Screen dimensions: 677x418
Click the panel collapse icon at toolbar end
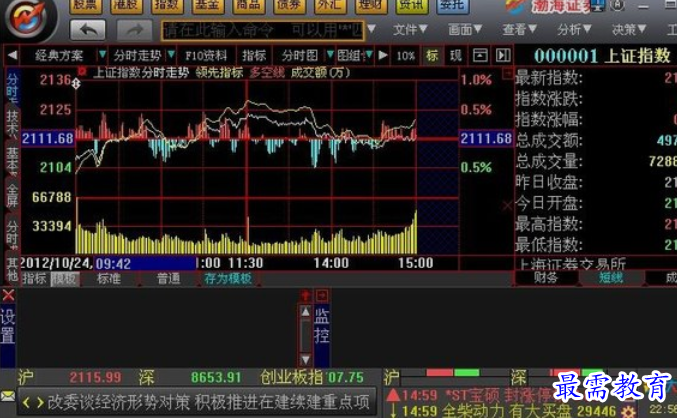503,55
